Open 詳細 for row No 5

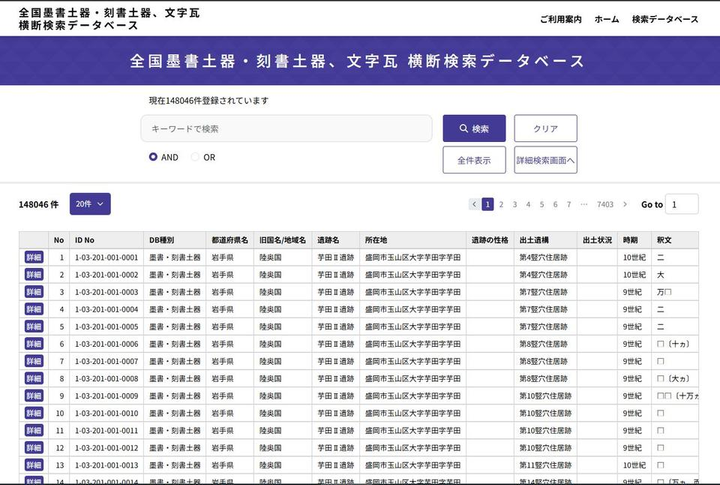(34, 327)
